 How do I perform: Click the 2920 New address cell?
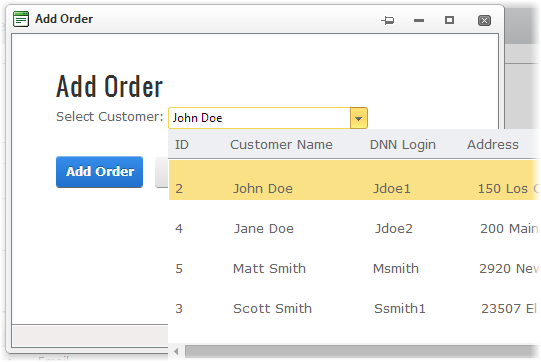pyautogui.click(x=509, y=269)
